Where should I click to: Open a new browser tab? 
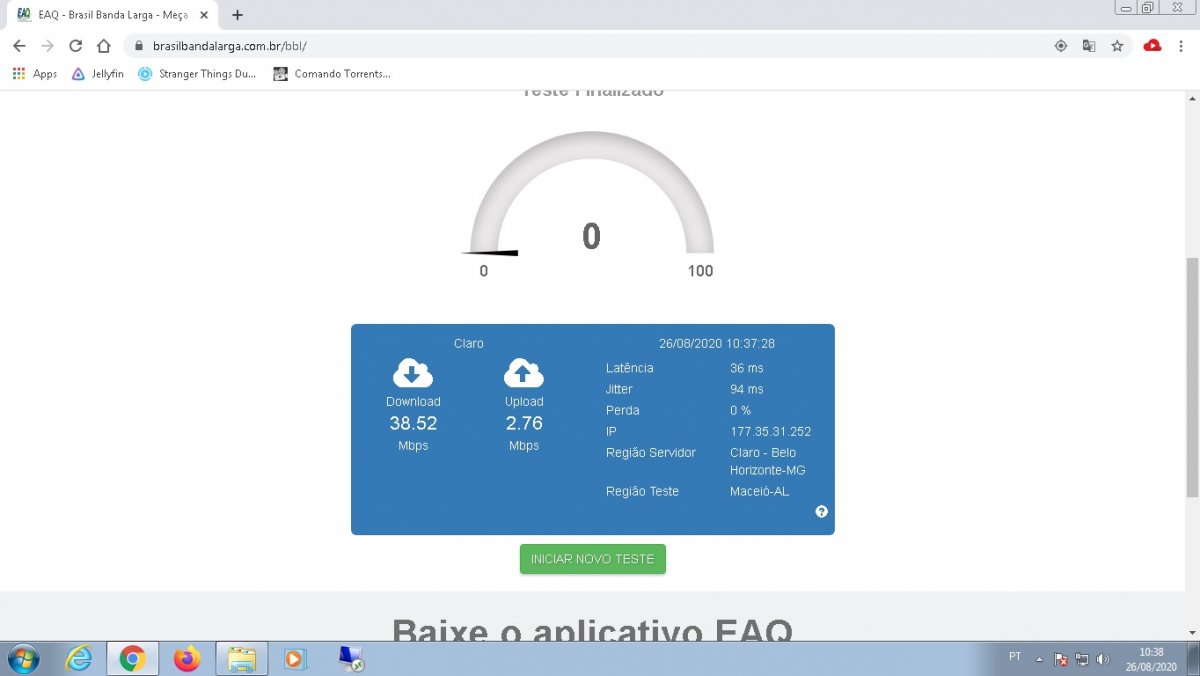tap(237, 15)
